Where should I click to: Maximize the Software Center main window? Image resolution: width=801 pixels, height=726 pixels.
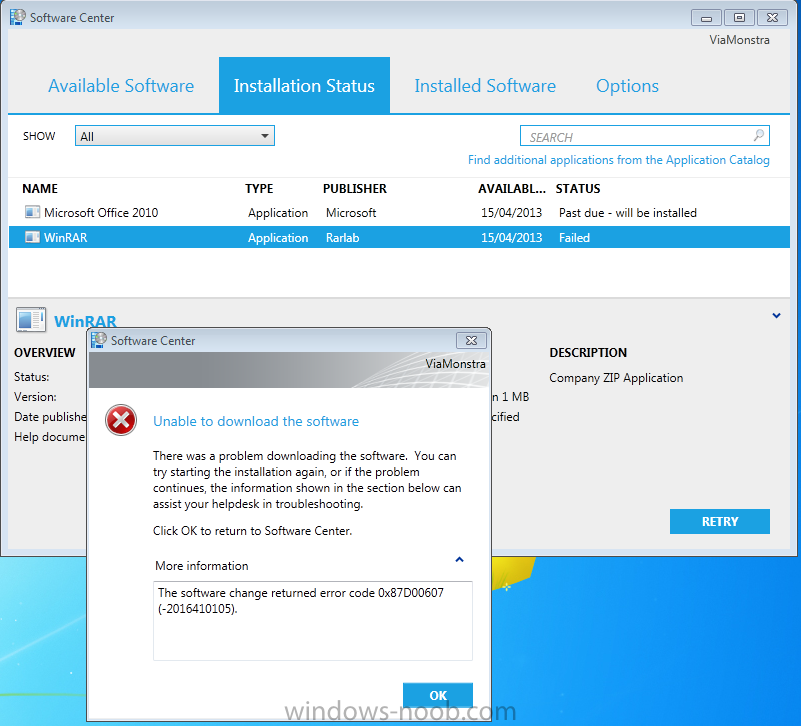point(739,17)
